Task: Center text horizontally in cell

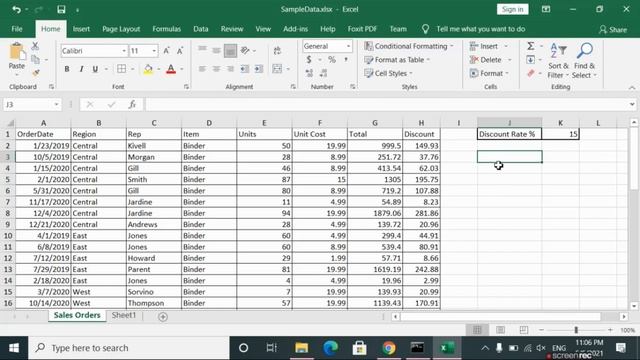Action: 216,69
